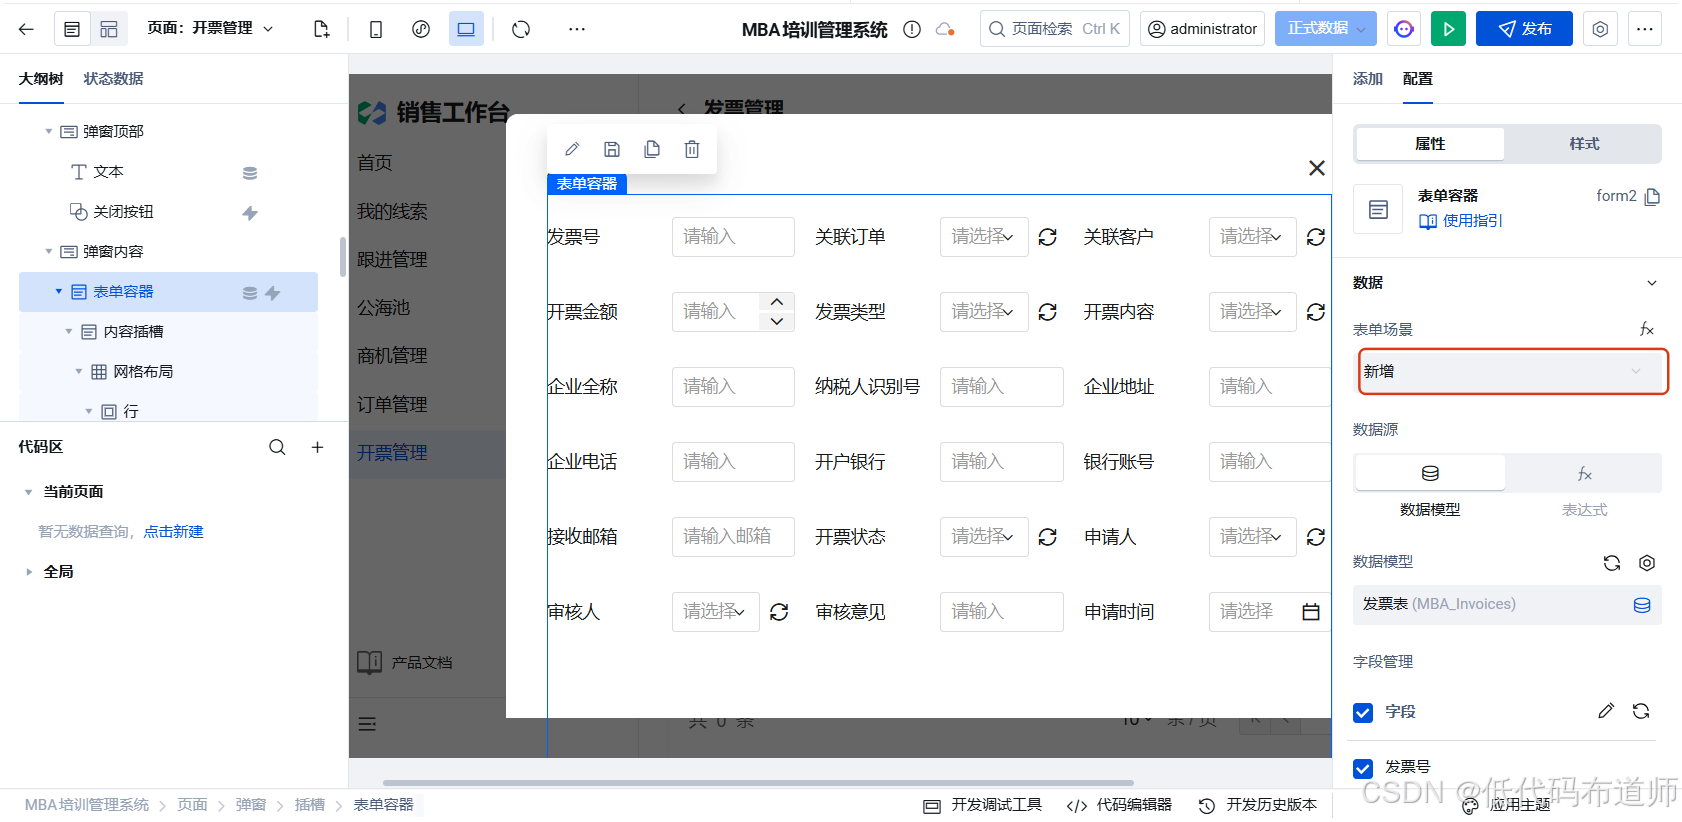The width and height of the screenshot is (1682, 822).
Task: Open 代码编辑器 in status bar
Action: [1119, 805]
